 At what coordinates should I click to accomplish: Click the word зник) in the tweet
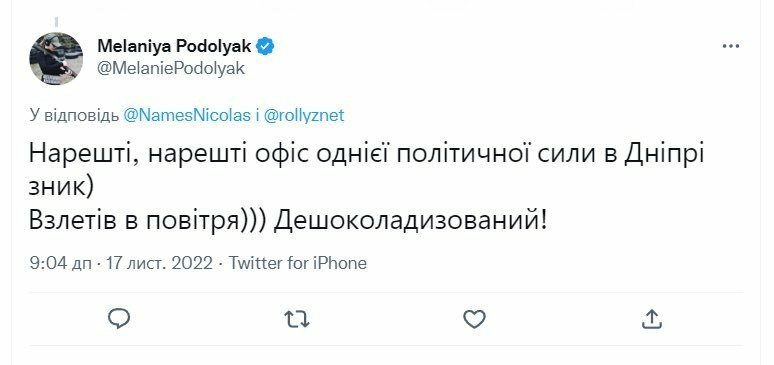point(61,189)
